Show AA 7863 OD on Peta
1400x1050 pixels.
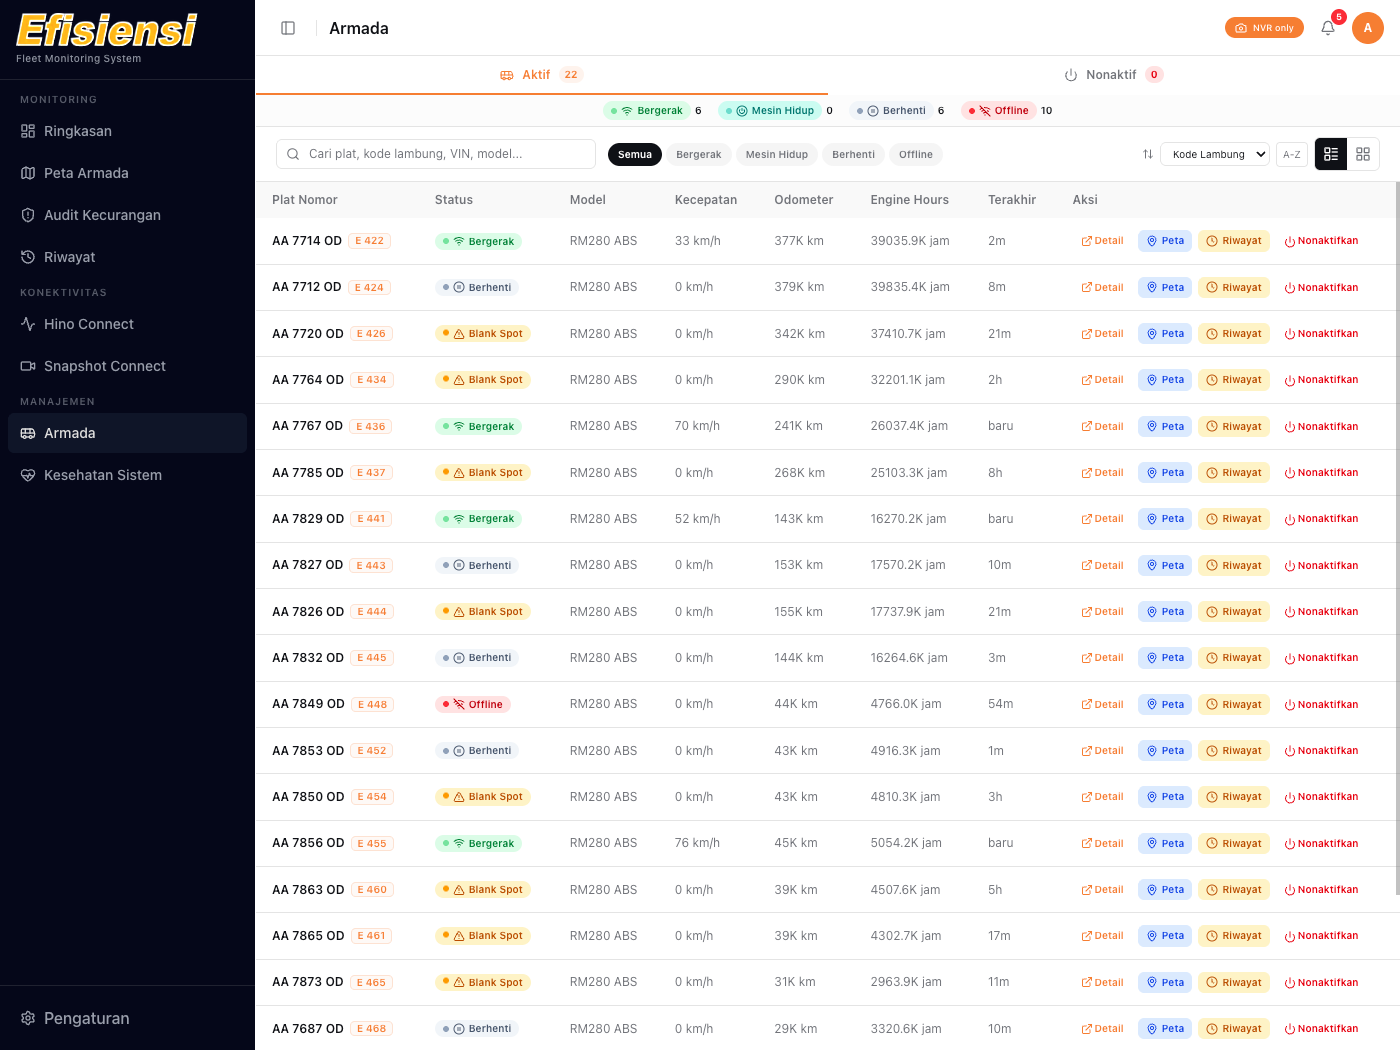point(1165,890)
